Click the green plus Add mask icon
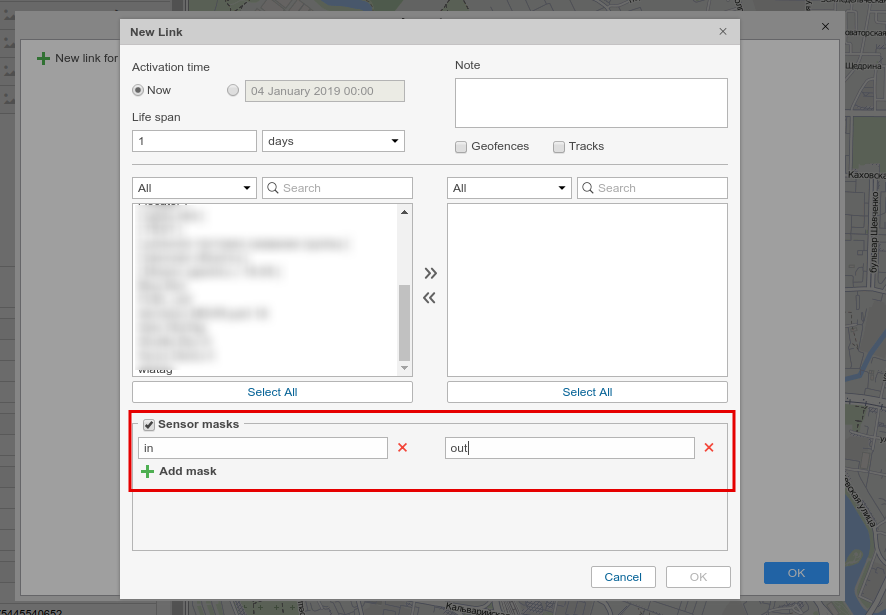Image resolution: width=886 pixels, height=615 pixels. click(147, 471)
